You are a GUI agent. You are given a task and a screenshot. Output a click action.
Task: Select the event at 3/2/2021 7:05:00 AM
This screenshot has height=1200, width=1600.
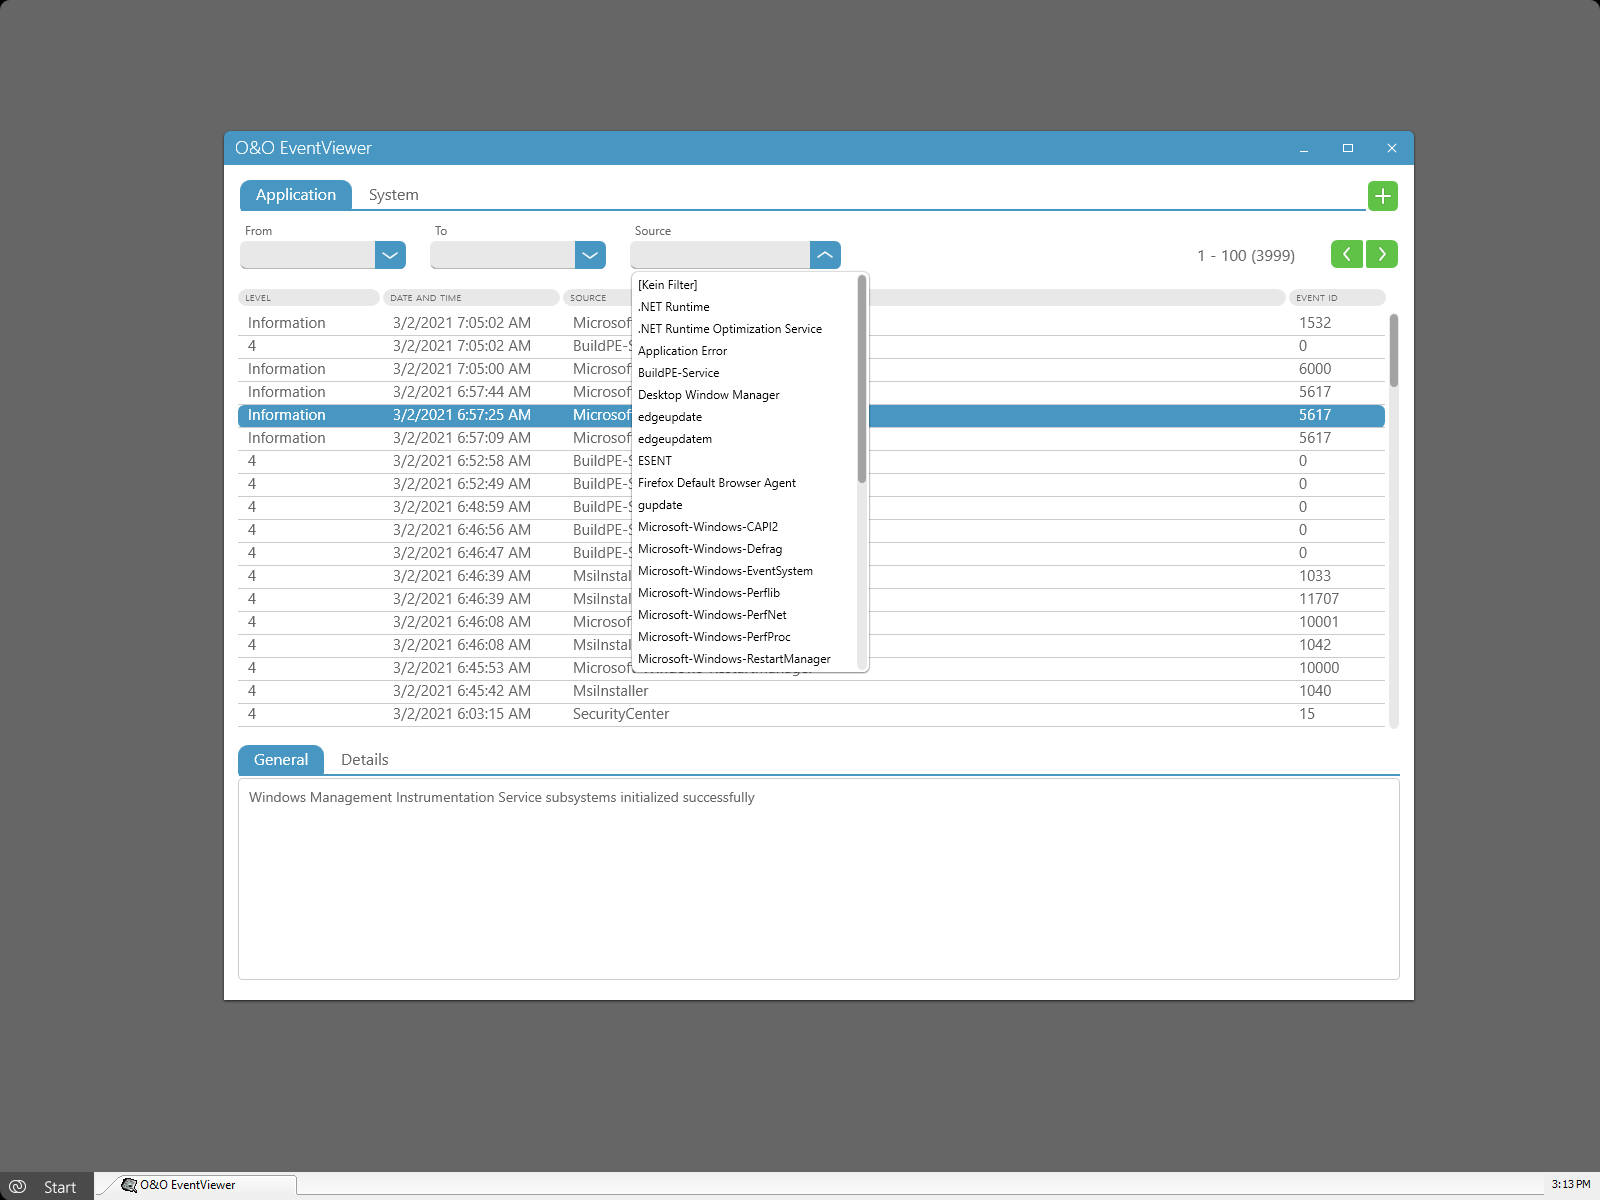click(x=811, y=369)
